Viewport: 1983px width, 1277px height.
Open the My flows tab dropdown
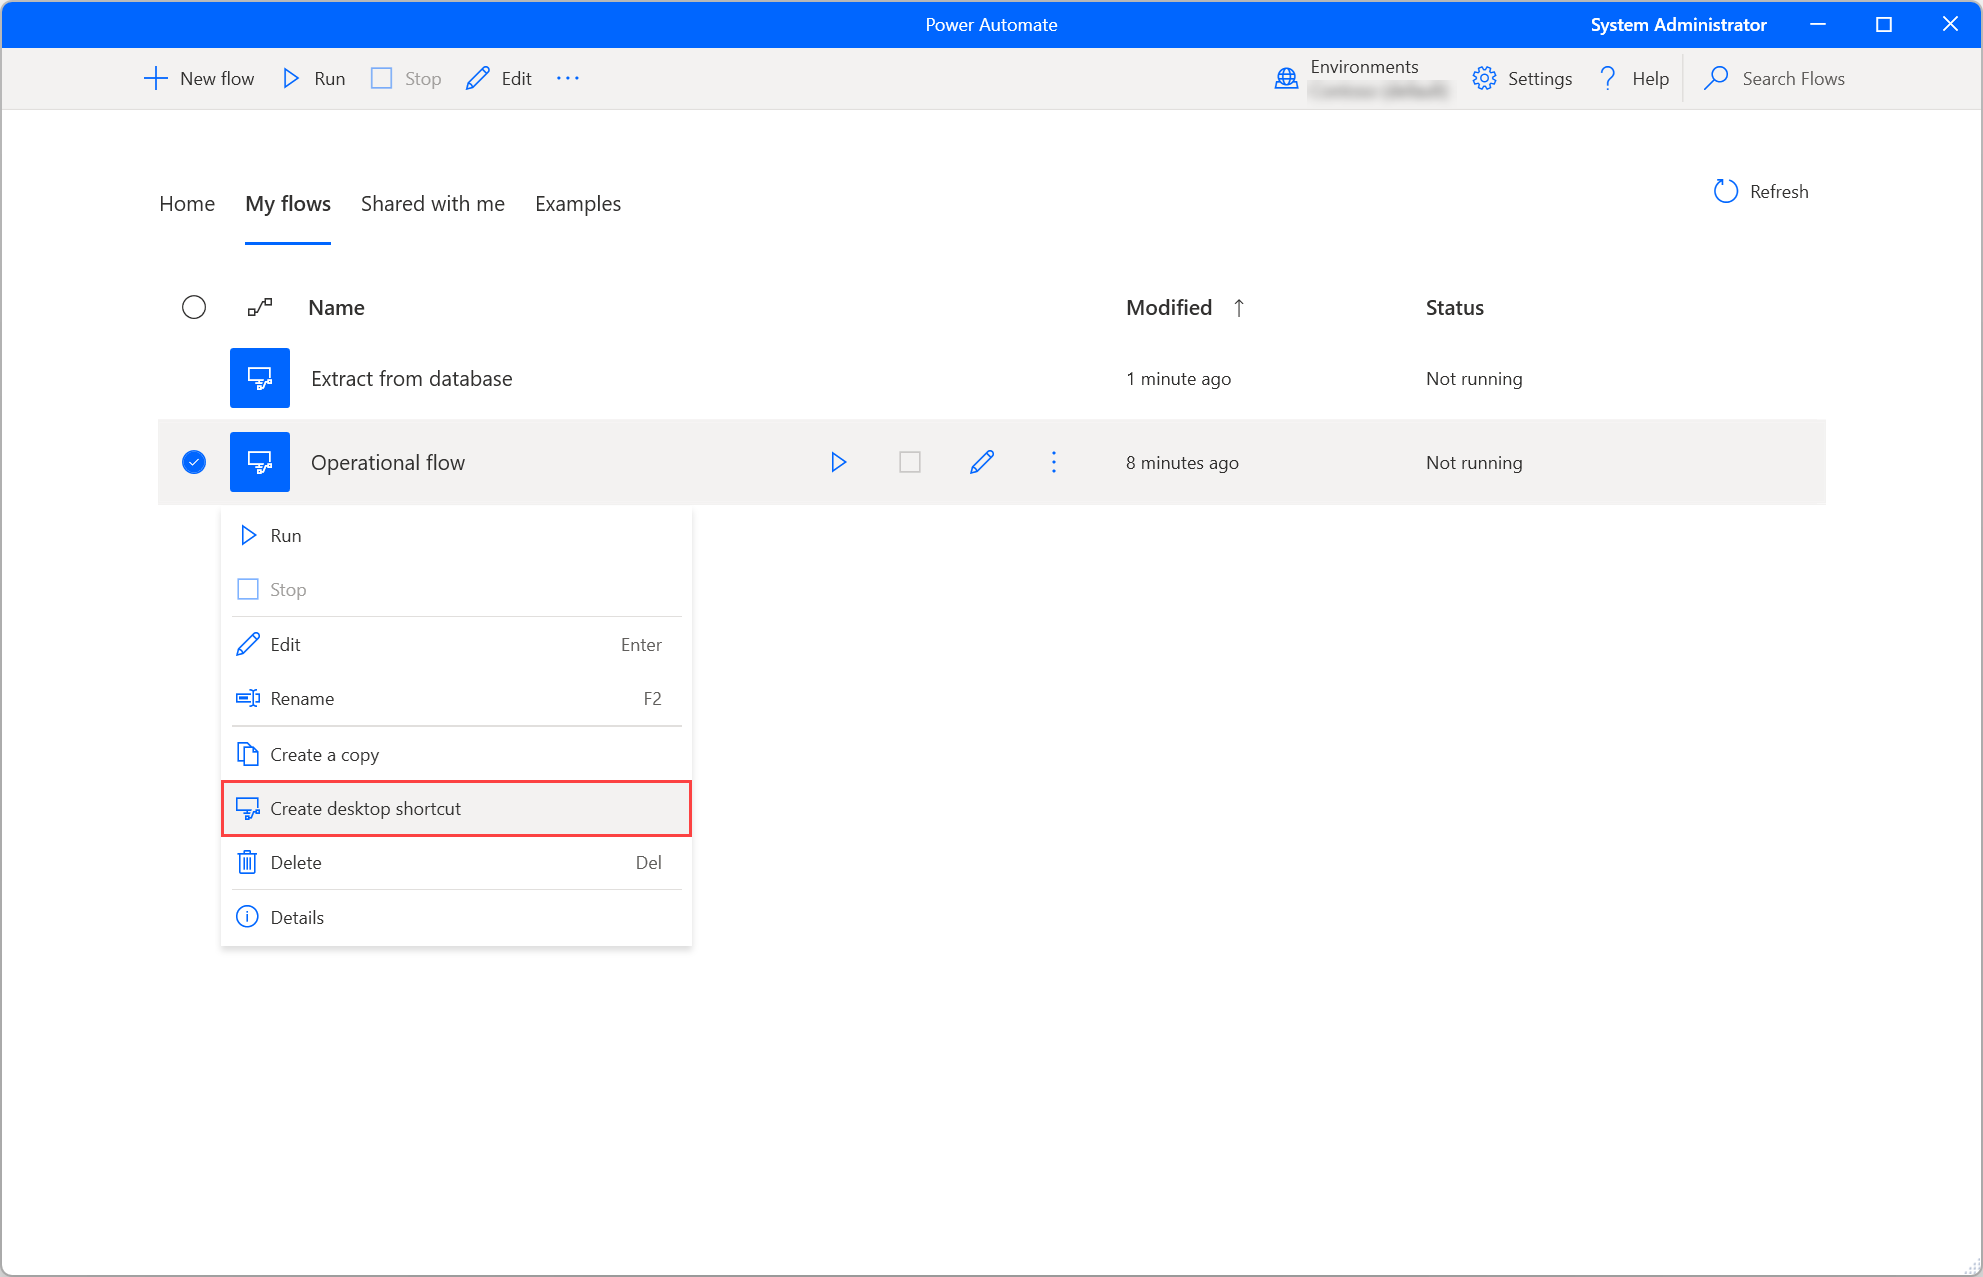coord(286,204)
